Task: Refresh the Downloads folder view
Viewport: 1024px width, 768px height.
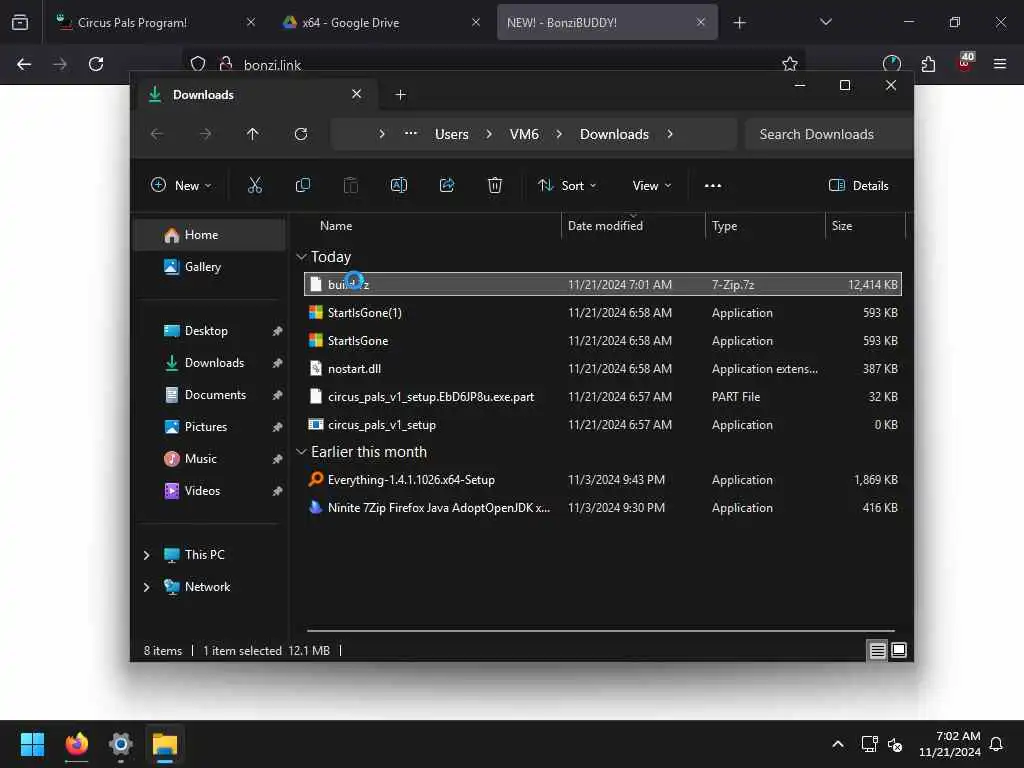Action: [x=301, y=134]
